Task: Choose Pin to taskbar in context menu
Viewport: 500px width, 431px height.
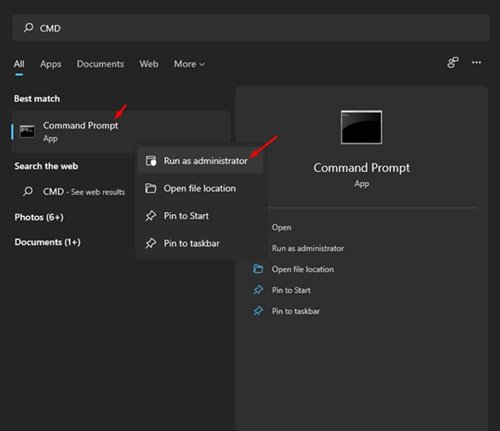Action: [201, 243]
